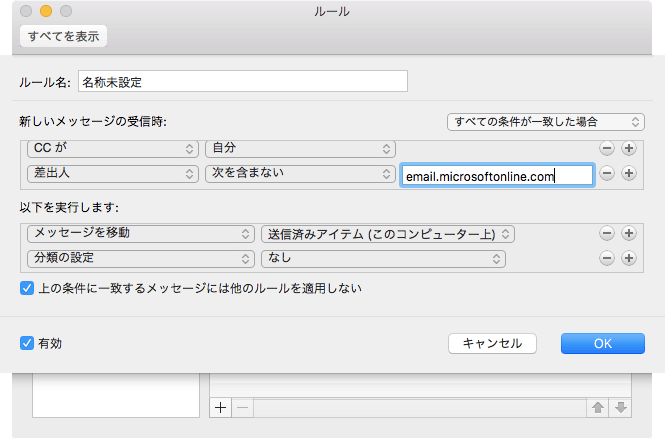Move rule down with down arrow

coord(620,408)
